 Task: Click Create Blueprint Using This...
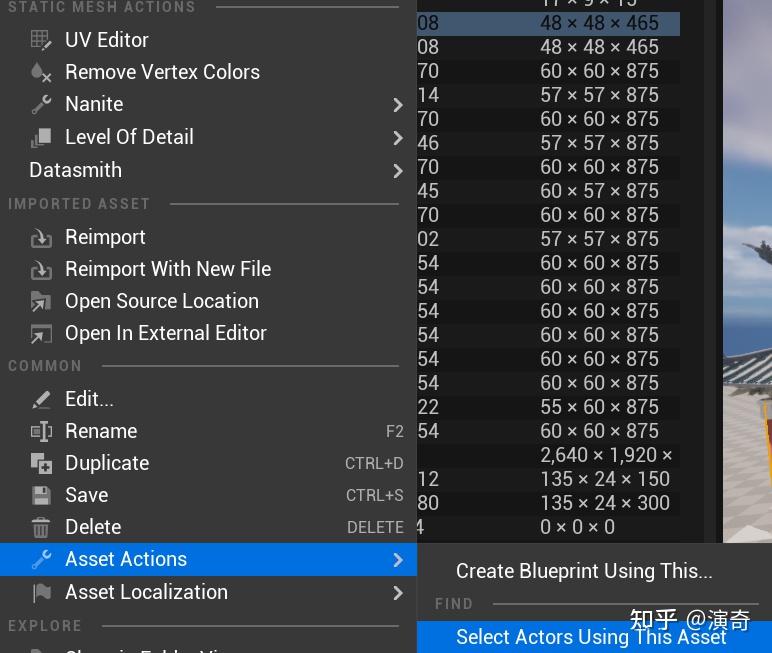point(584,571)
